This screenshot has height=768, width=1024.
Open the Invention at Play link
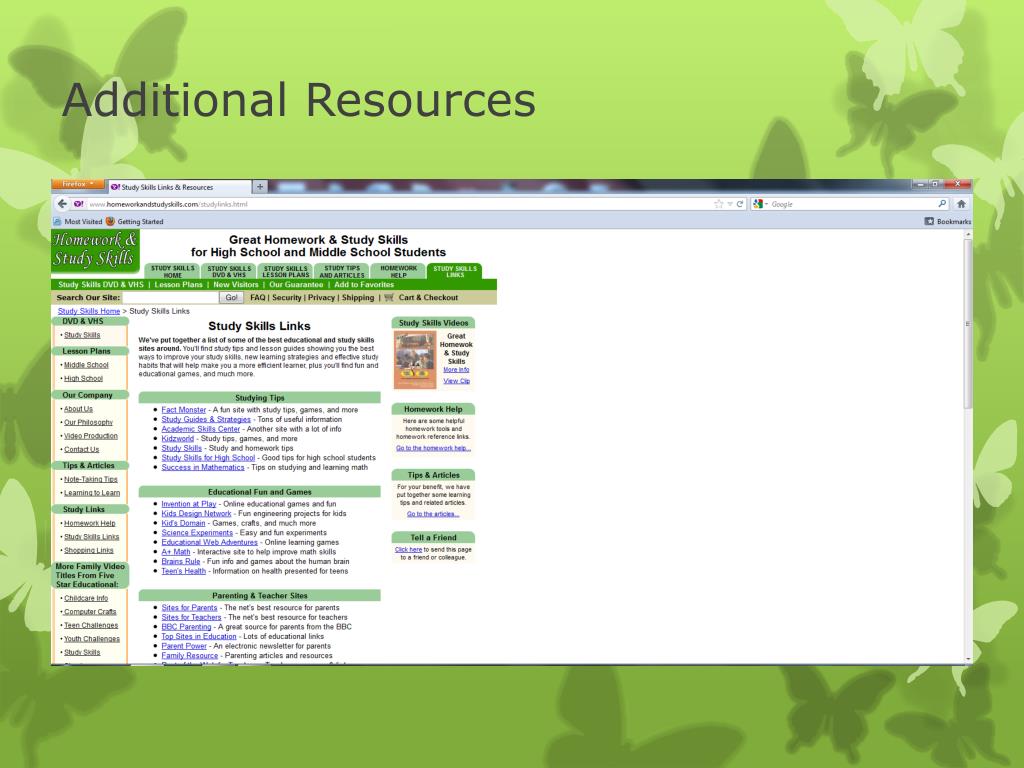tap(189, 504)
